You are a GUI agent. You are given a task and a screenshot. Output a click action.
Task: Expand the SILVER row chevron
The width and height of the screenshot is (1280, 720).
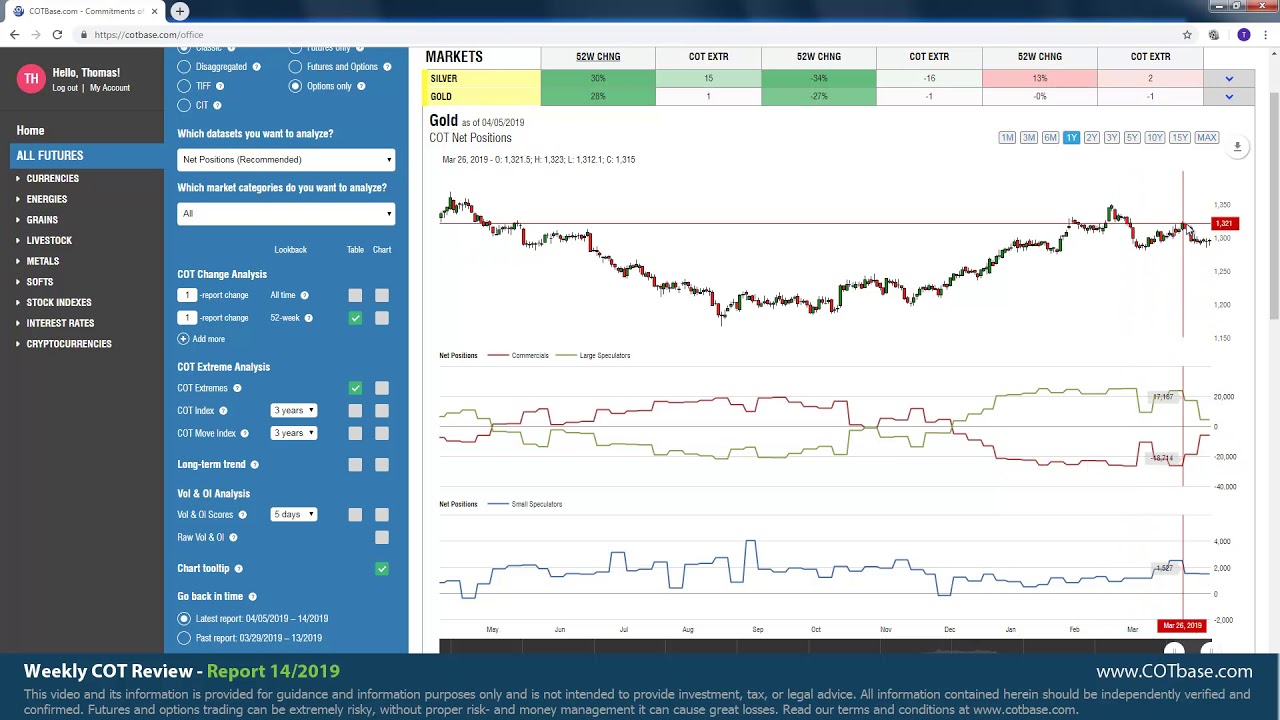click(1229, 79)
